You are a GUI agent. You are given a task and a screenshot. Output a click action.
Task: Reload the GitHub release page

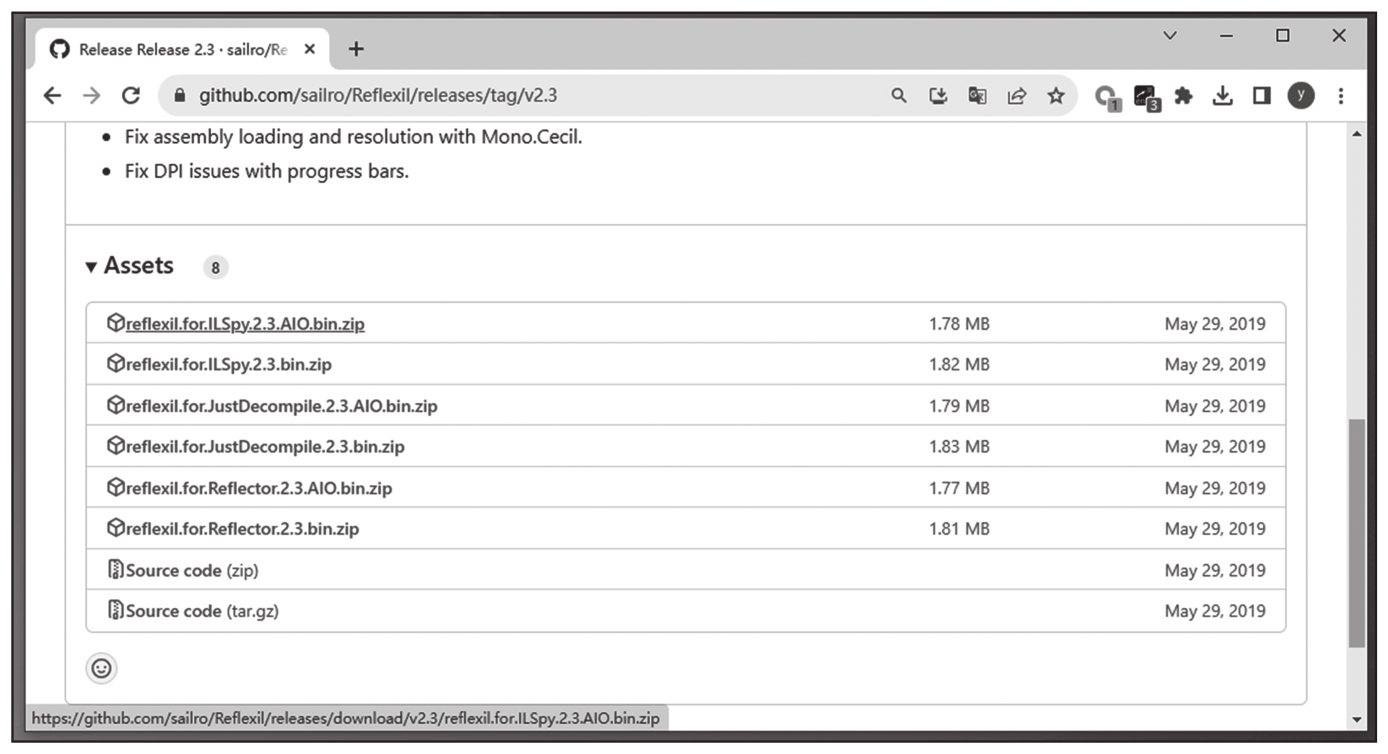130,95
